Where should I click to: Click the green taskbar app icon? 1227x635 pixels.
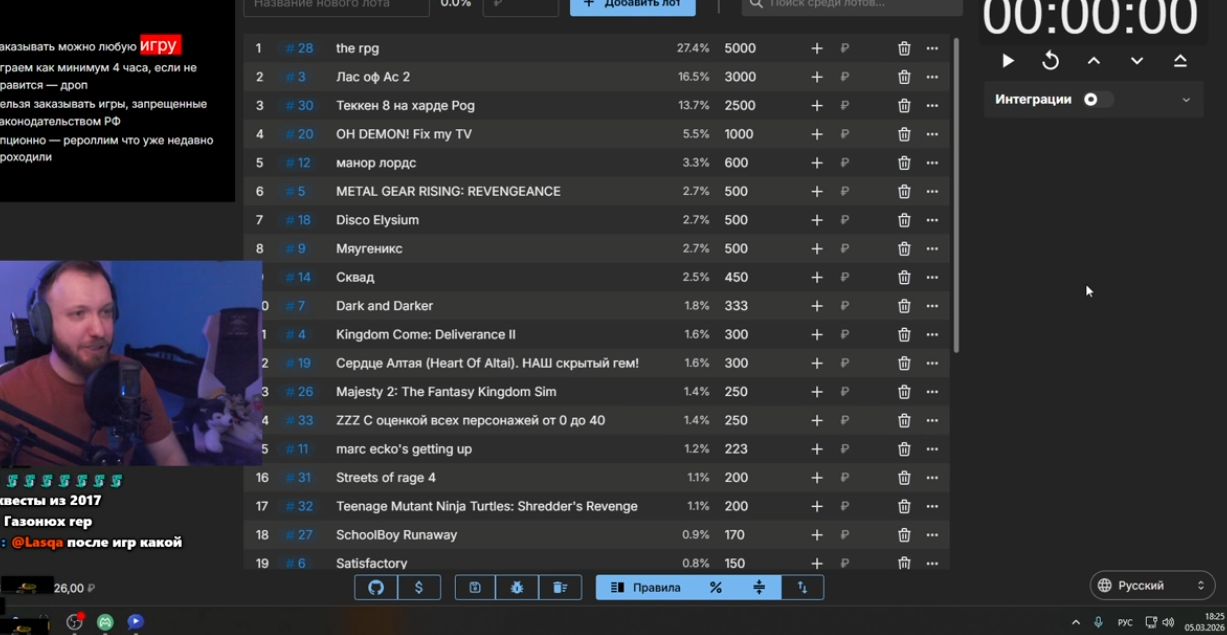tap(105, 622)
